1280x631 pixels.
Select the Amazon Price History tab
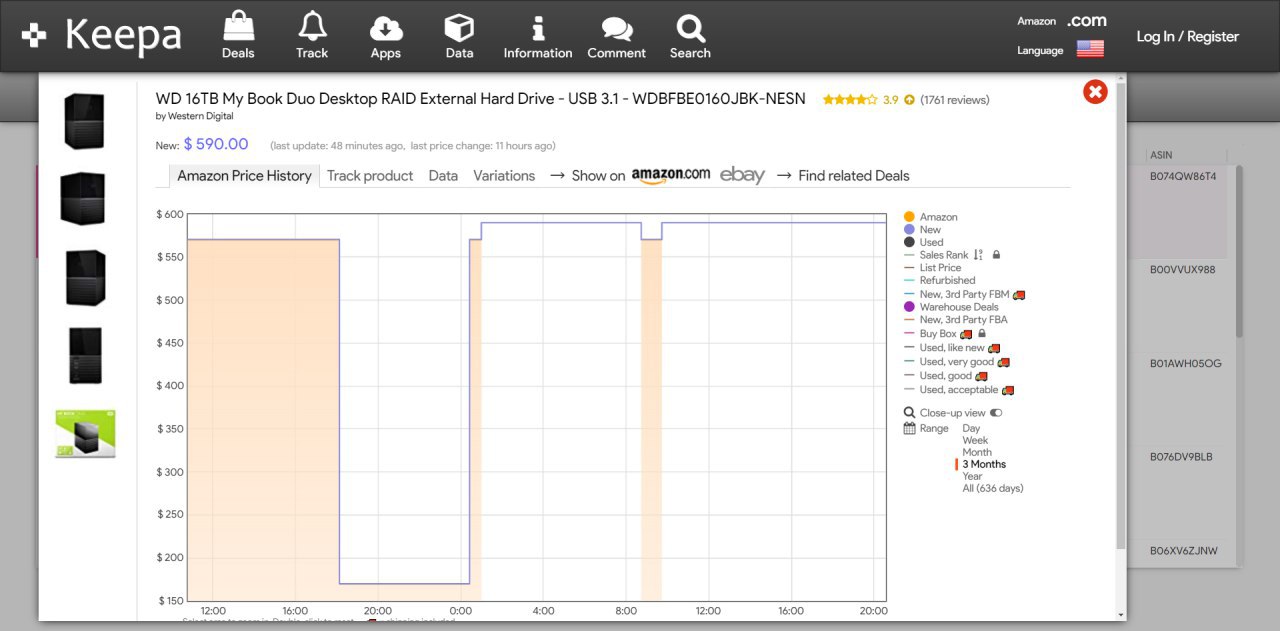pos(244,176)
